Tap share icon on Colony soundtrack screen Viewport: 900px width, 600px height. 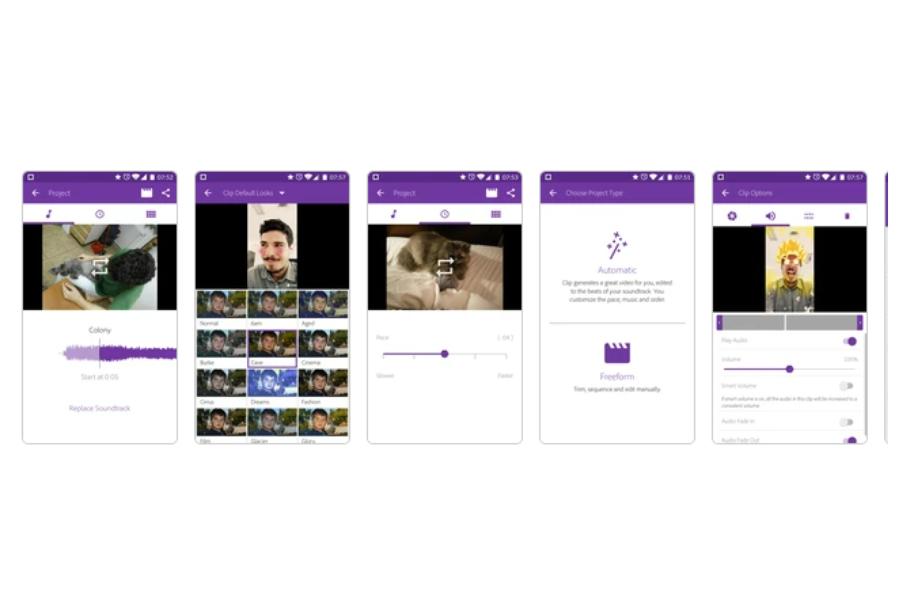click(166, 193)
